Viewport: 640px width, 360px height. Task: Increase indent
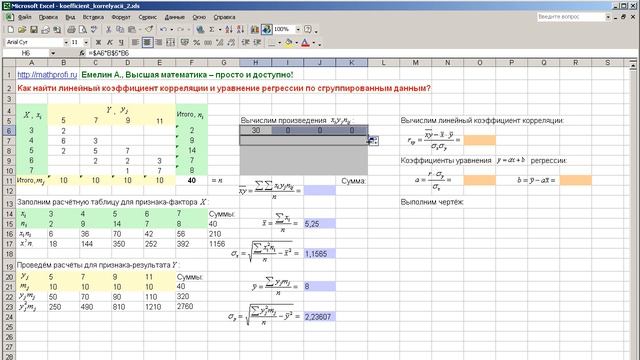pyautogui.click(x=257, y=42)
